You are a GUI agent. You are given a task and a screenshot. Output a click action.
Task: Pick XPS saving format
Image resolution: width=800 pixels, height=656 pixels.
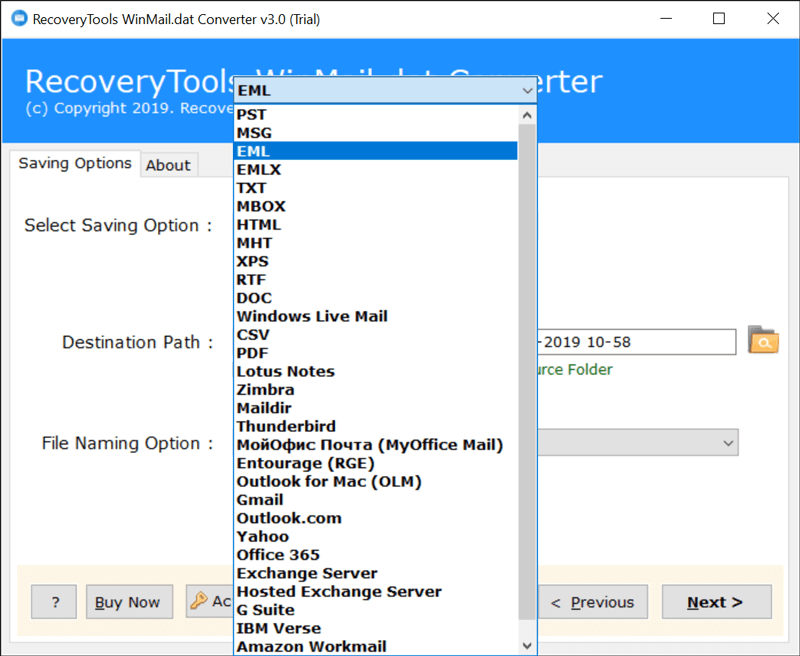[x=376, y=261]
